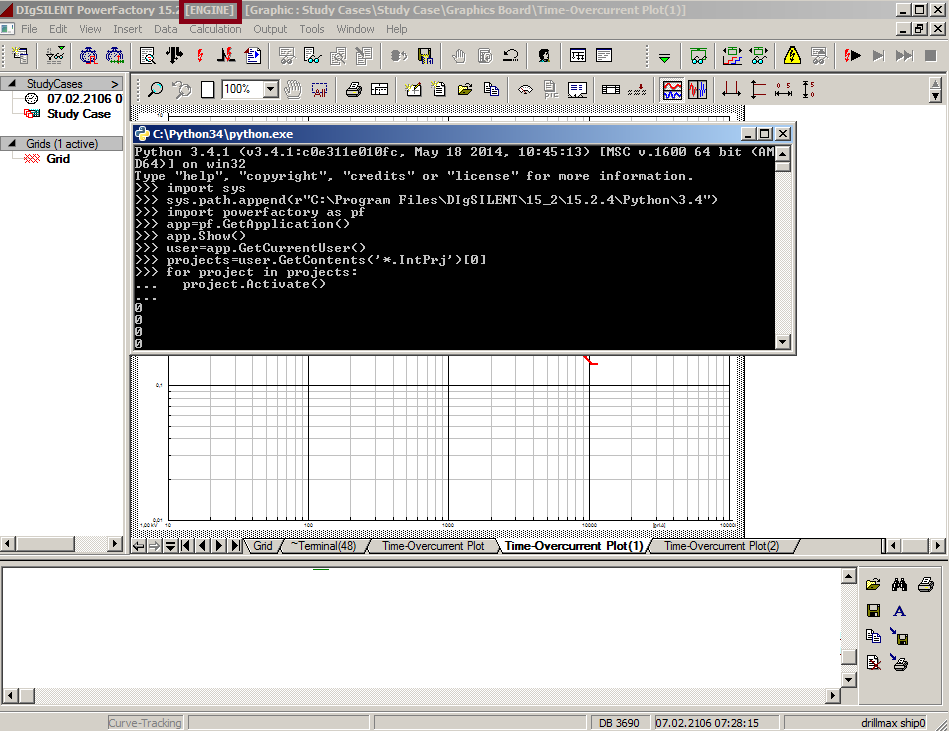
Task: Switch to the Time-Overcurrent Plot(2) tab
Action: pos(720,546)
